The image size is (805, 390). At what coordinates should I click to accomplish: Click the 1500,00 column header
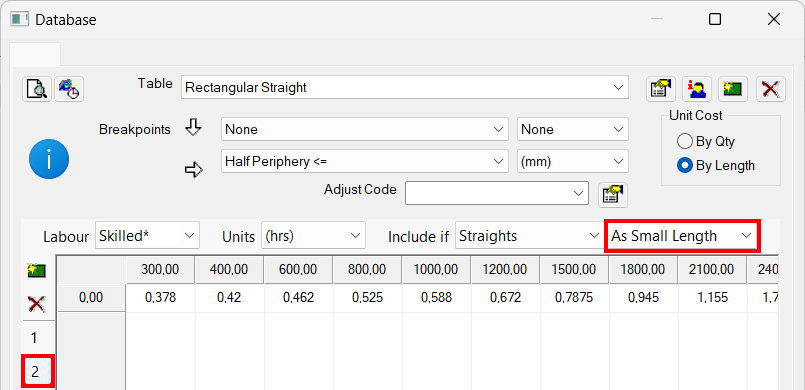coord(574,269)
